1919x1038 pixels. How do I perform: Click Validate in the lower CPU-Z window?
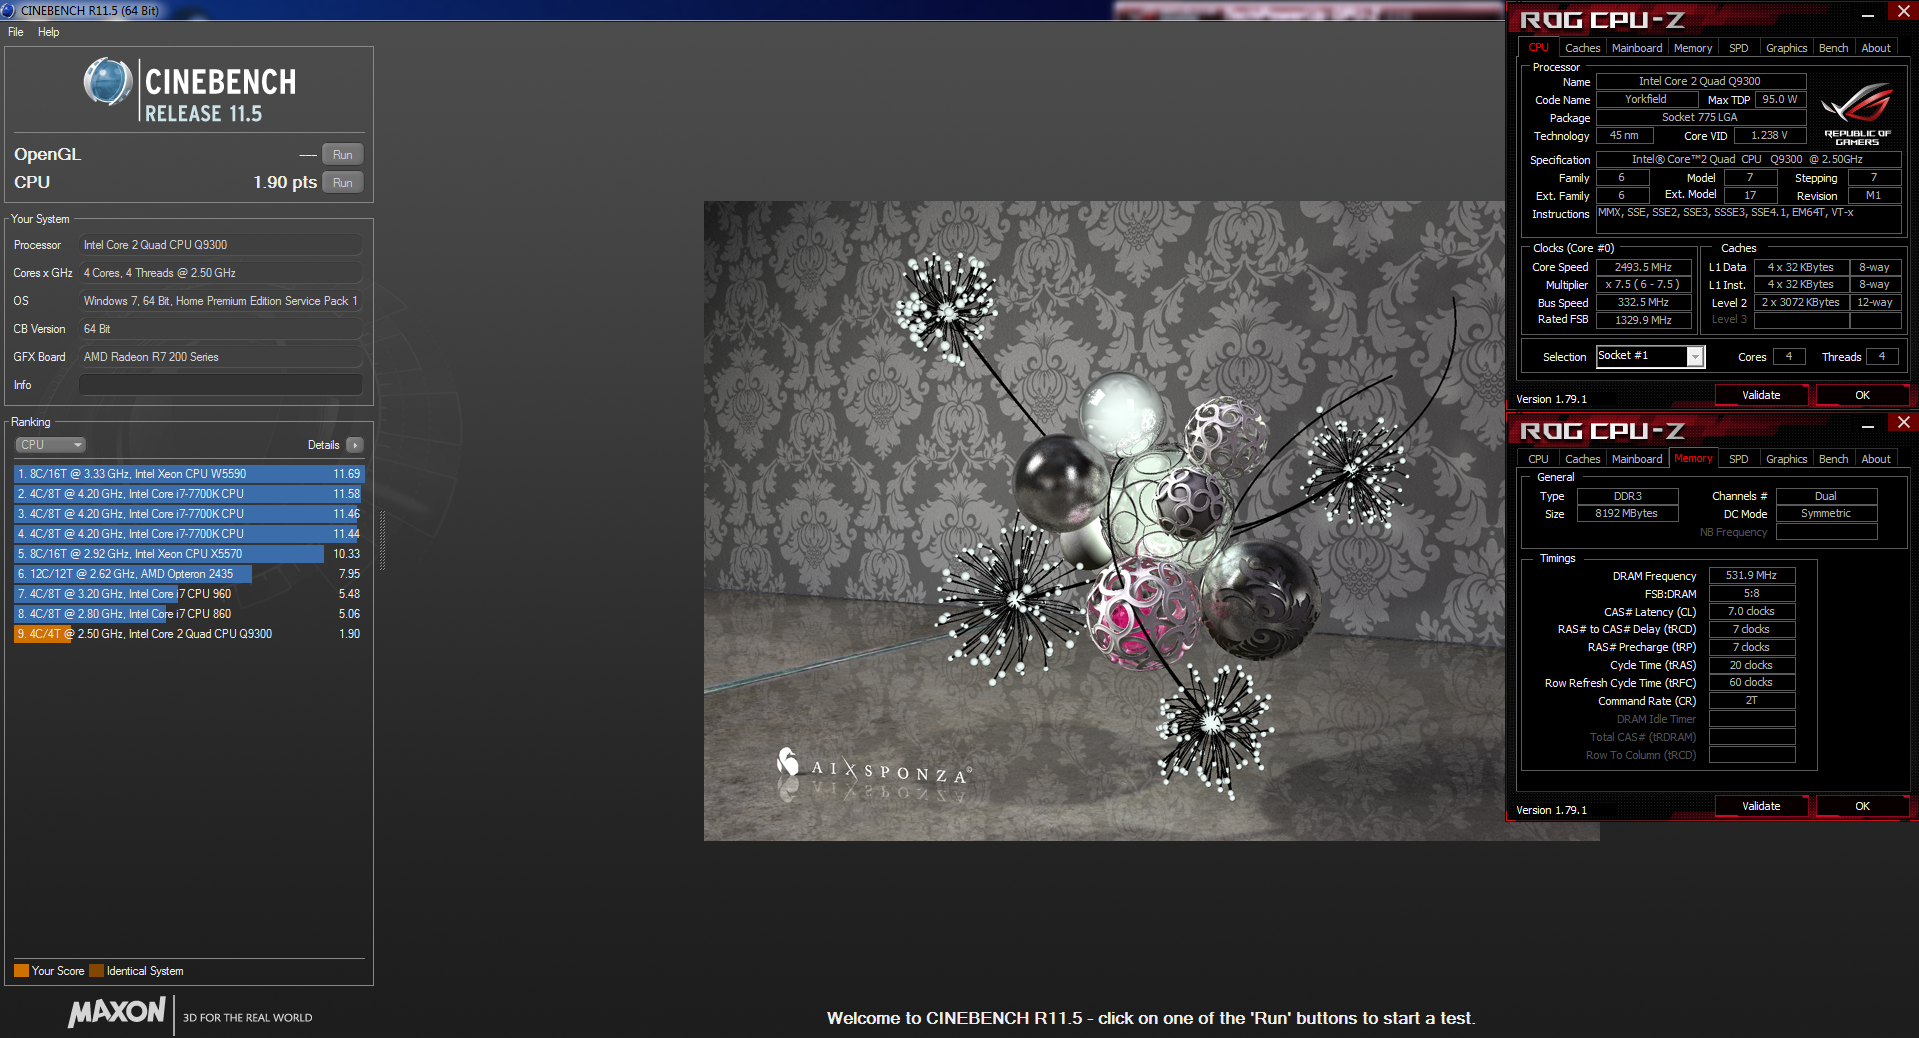1761,806
